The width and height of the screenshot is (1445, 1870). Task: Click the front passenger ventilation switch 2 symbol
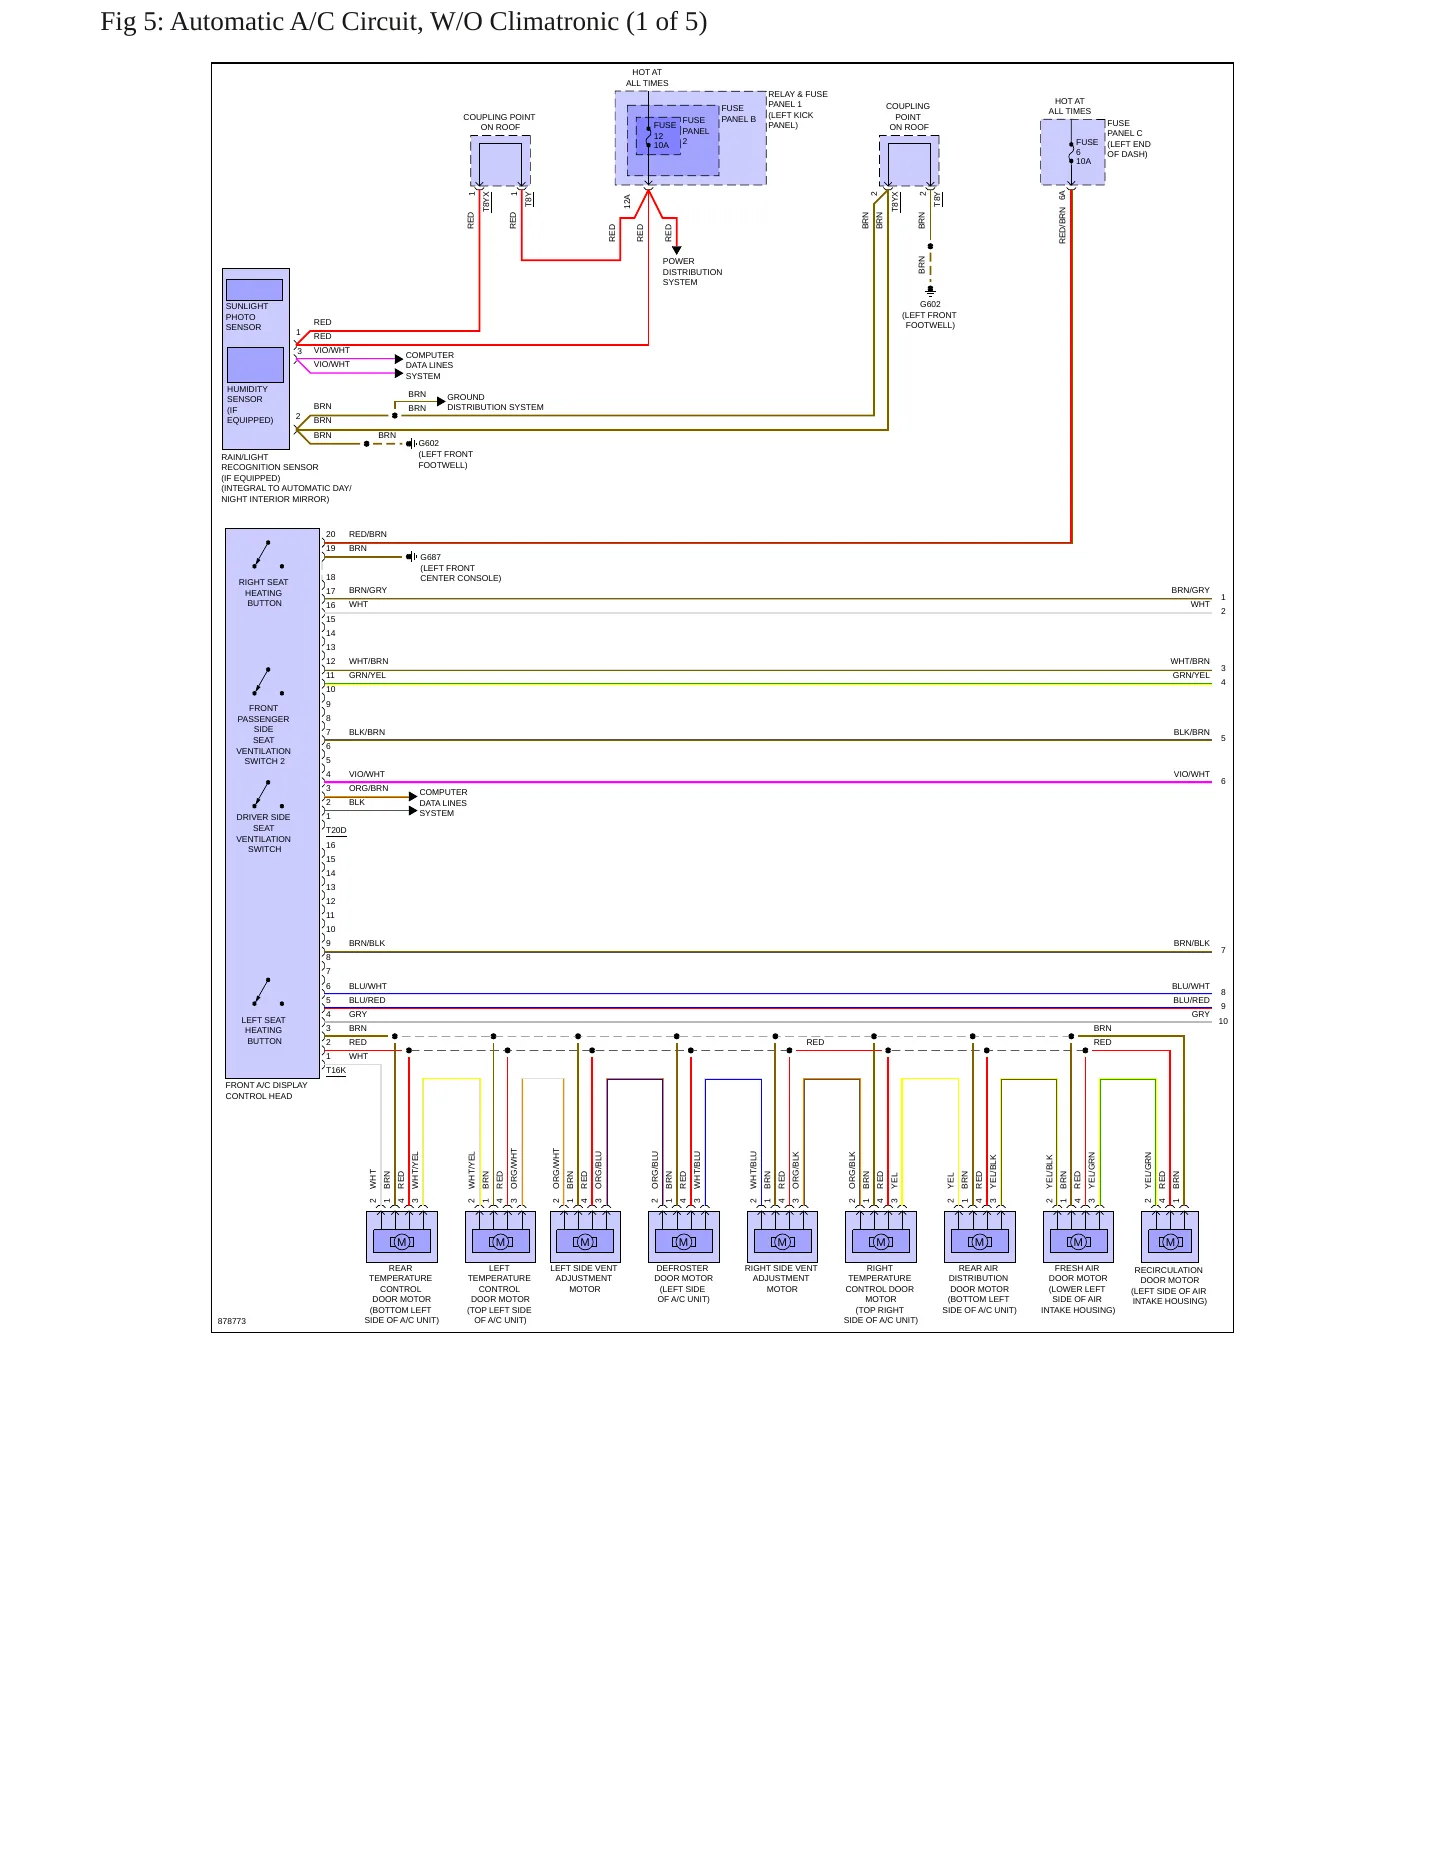pyautogui.click(x=267, y=682)
